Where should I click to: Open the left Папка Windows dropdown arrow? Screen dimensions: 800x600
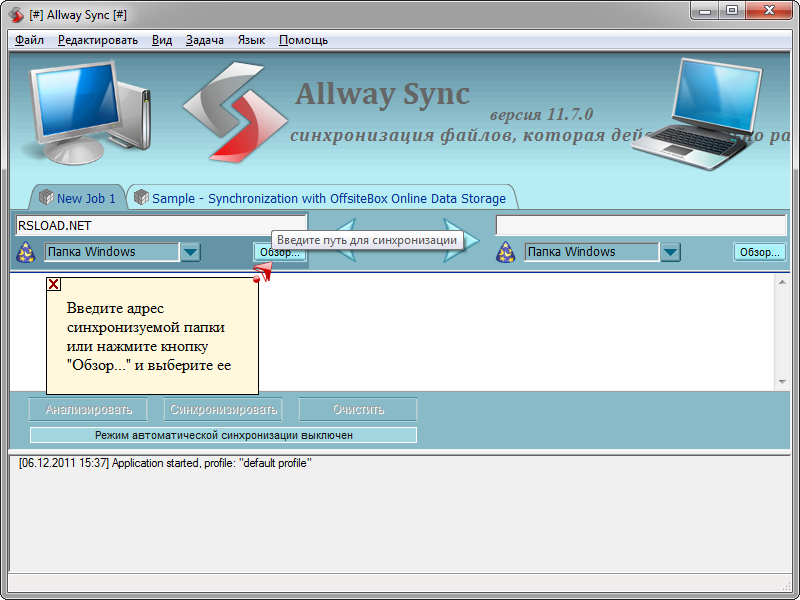tap(190, 252)
